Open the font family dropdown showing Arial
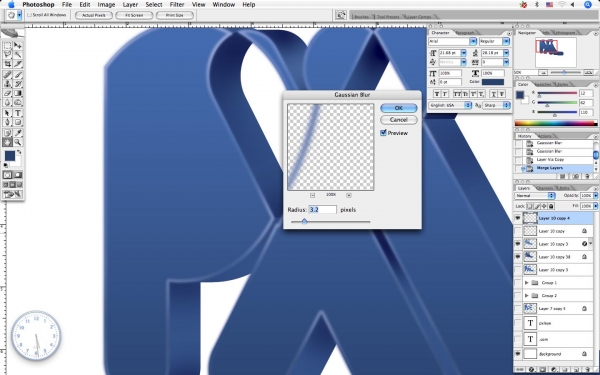 point(473,41)
